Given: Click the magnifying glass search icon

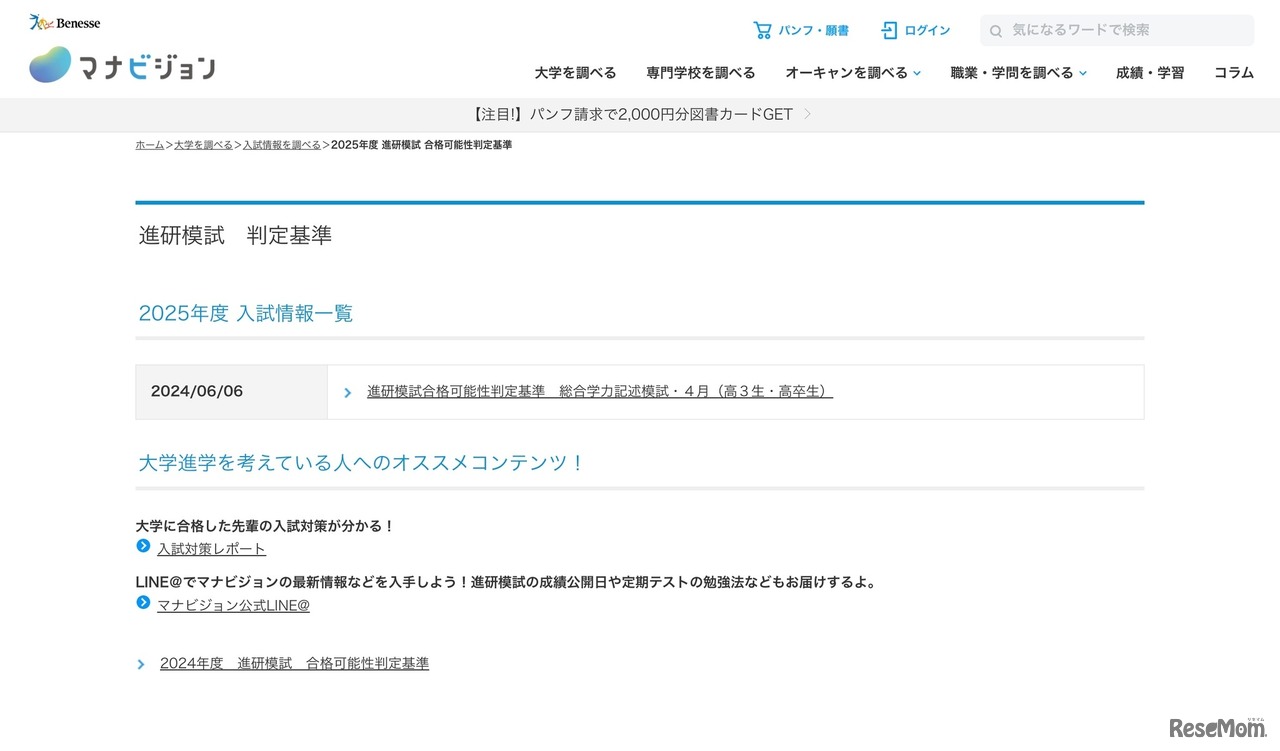Looking at the screenshot, I should 996,30.
